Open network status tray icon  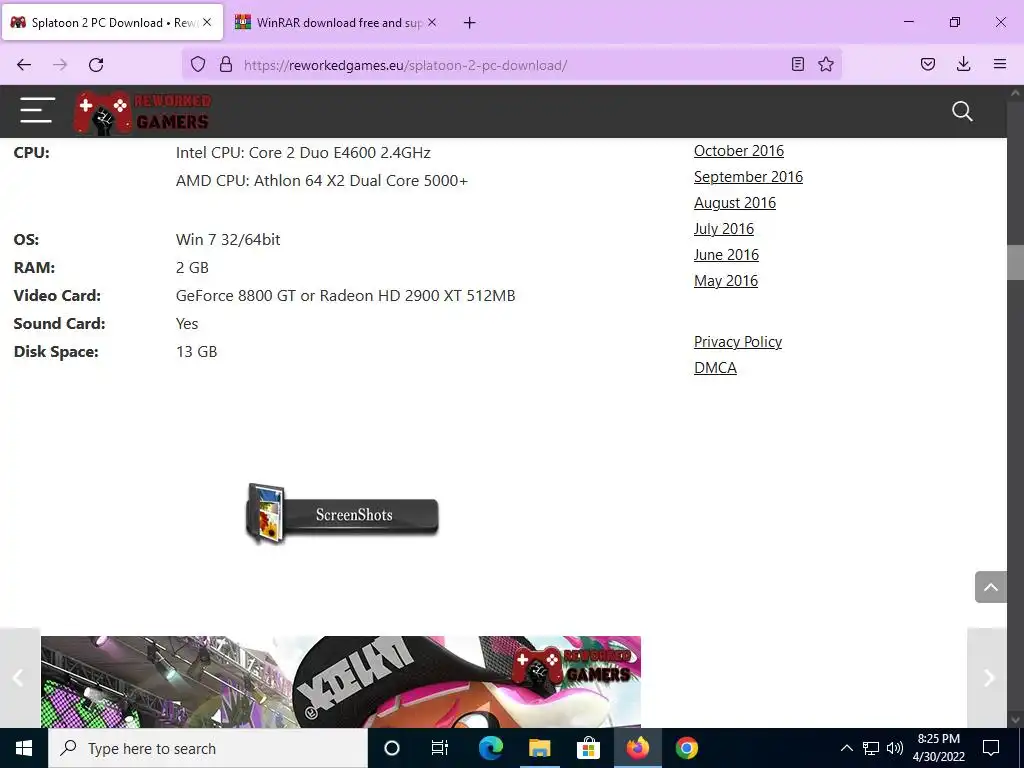pyautogui.click(x=871, y=748)
